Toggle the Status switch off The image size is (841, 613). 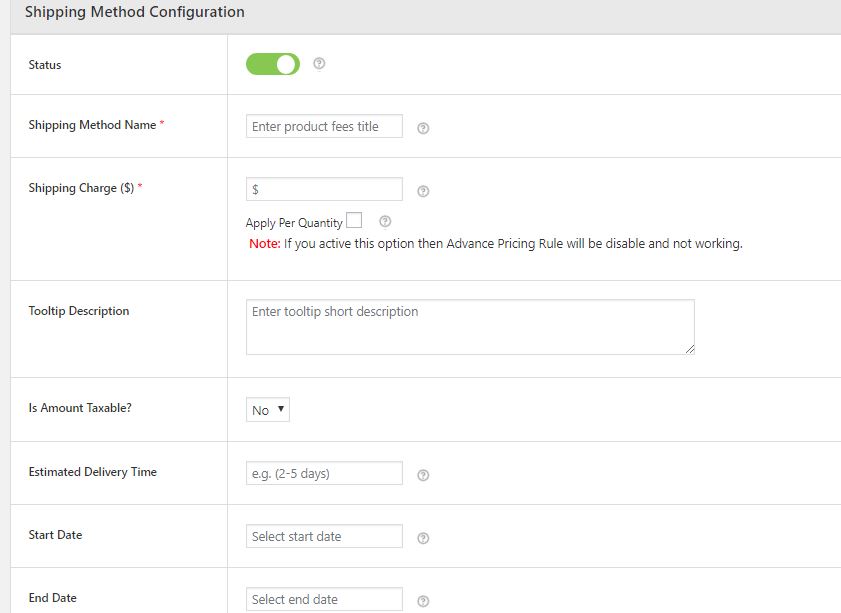coord(272,64)
